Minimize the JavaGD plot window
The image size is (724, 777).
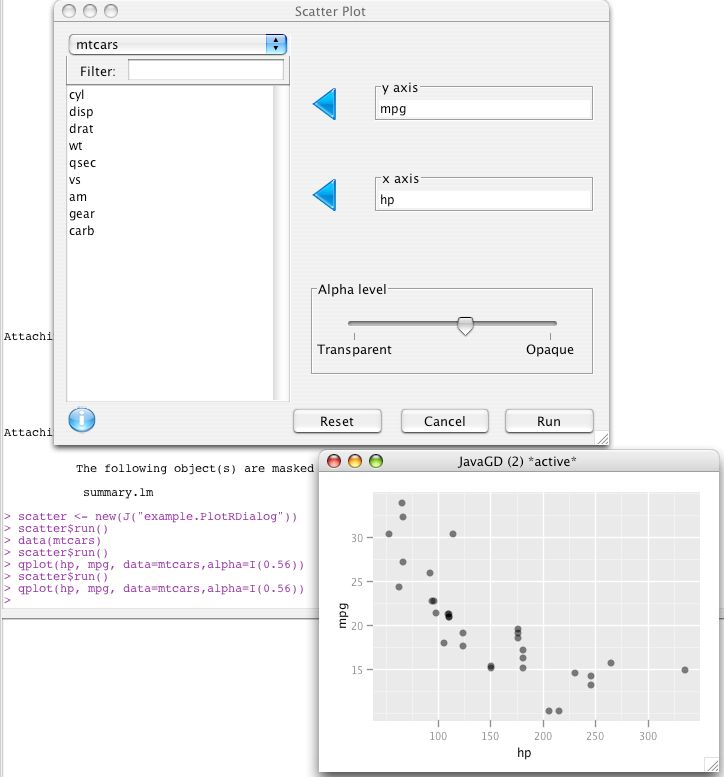tap(355, 461)
